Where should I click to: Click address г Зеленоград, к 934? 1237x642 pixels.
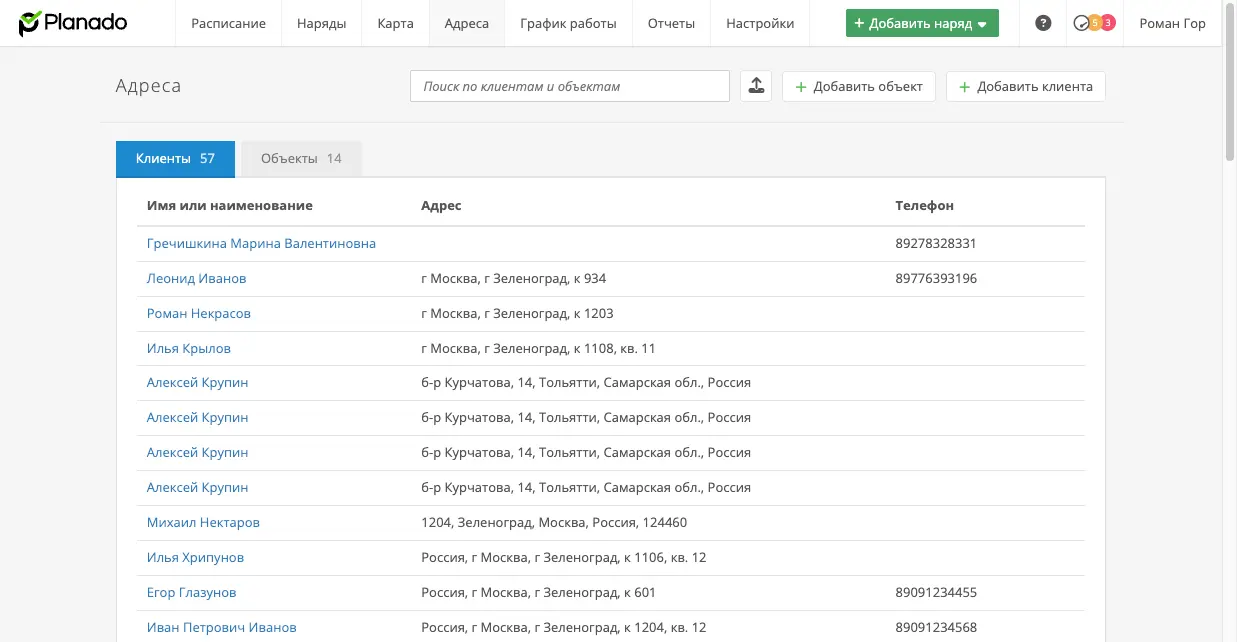click(x=513, y=278)
